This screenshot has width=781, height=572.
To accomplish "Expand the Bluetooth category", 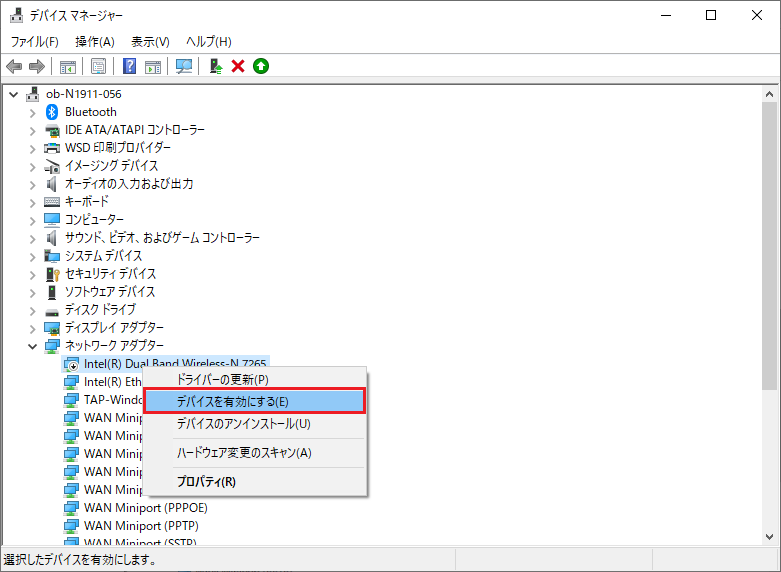I will [x=32, y=112].
